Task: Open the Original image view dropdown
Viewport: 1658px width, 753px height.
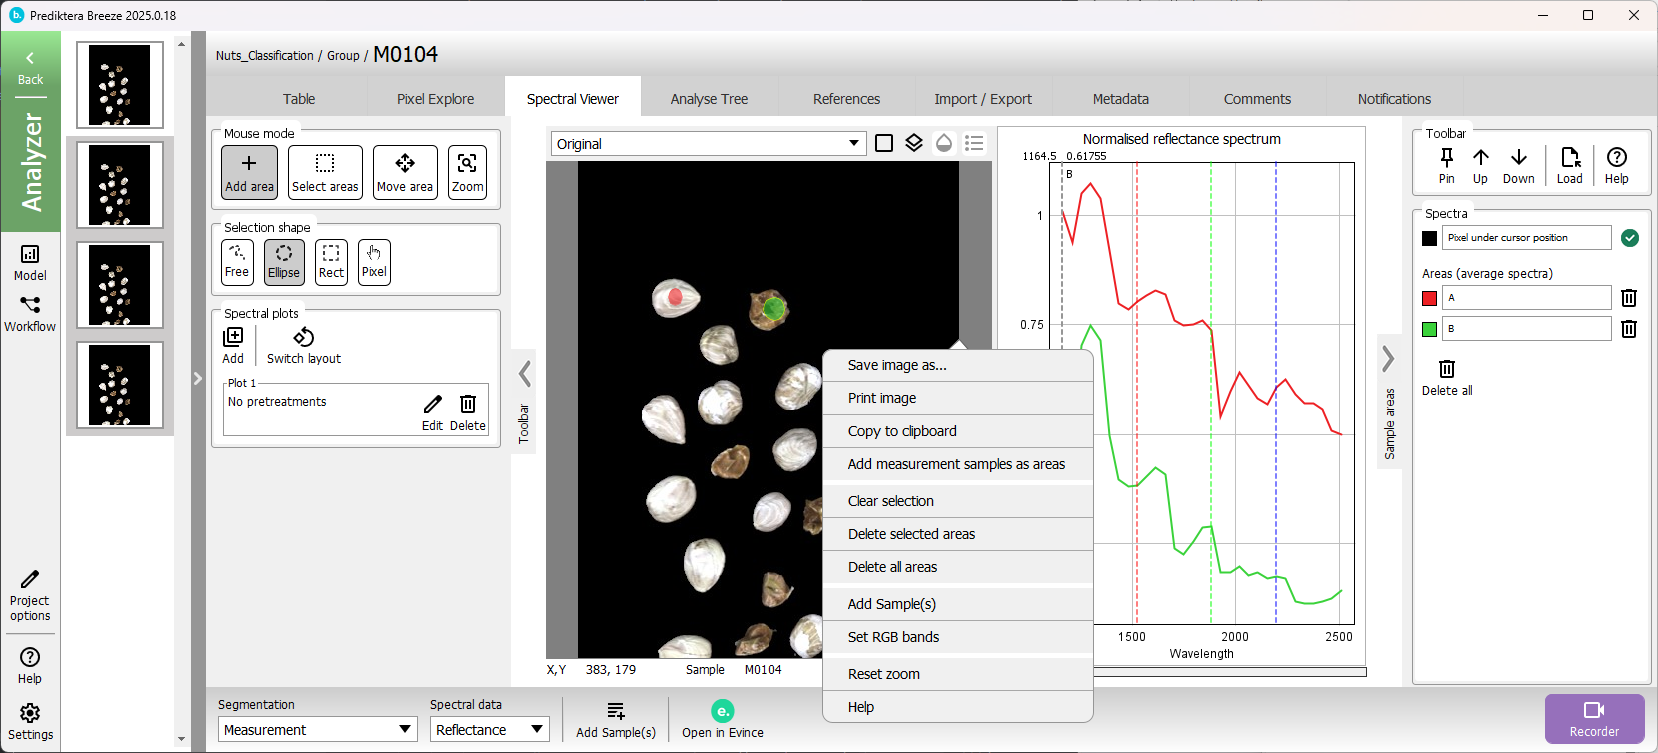Action: 707,144
